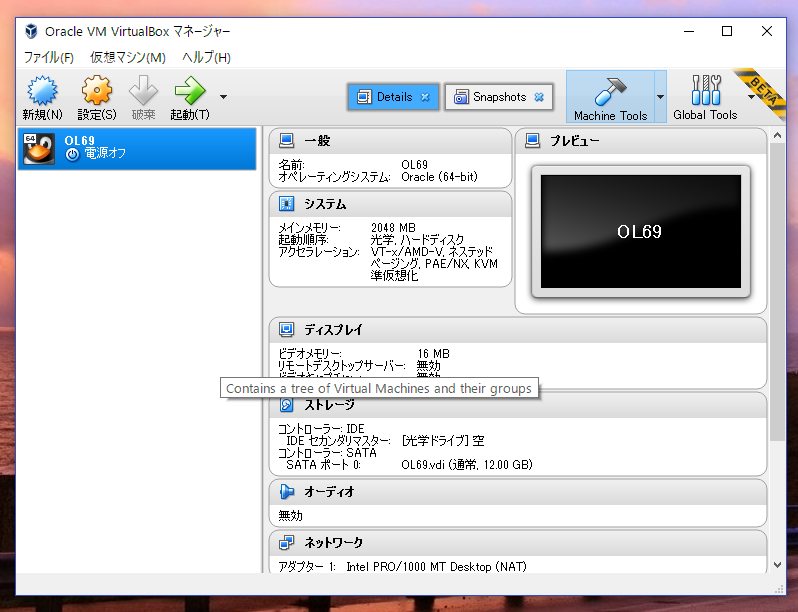
Task: Click the OL69 penguin OS icon
Action: (39, 149)
